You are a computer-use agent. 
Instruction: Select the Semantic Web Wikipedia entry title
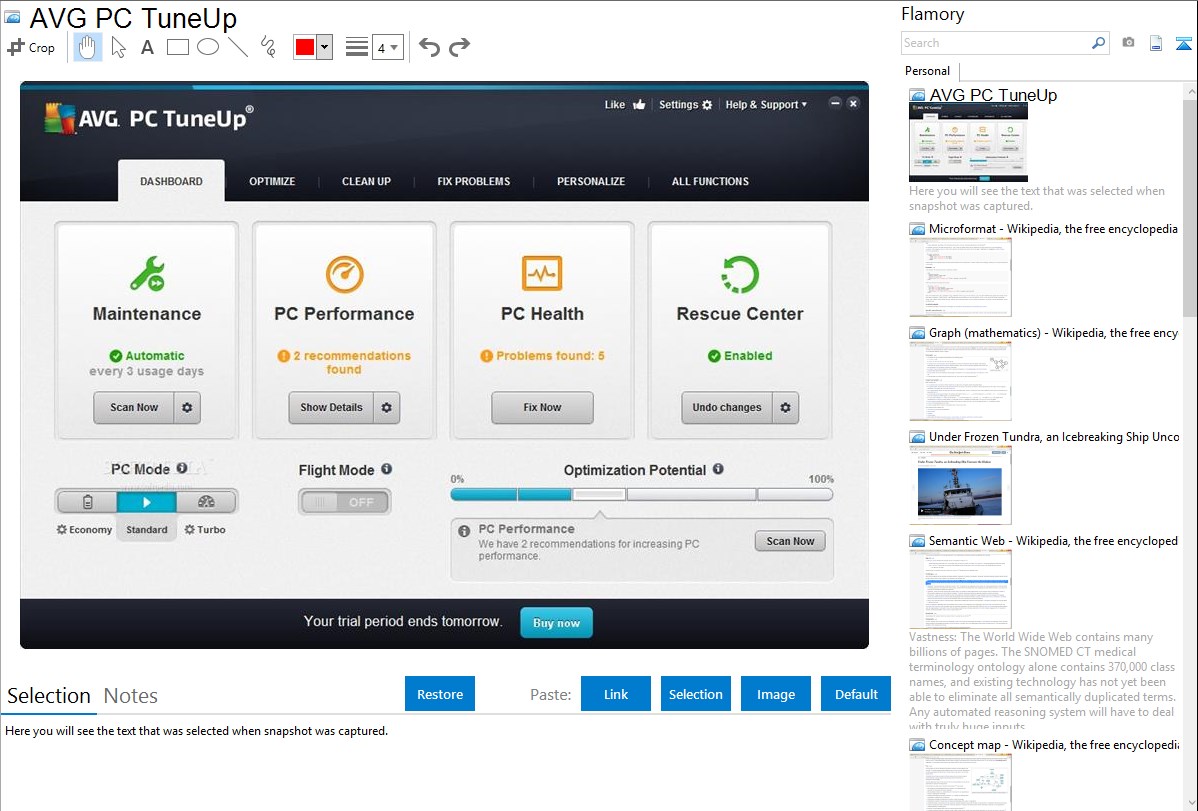point(1053,541)
